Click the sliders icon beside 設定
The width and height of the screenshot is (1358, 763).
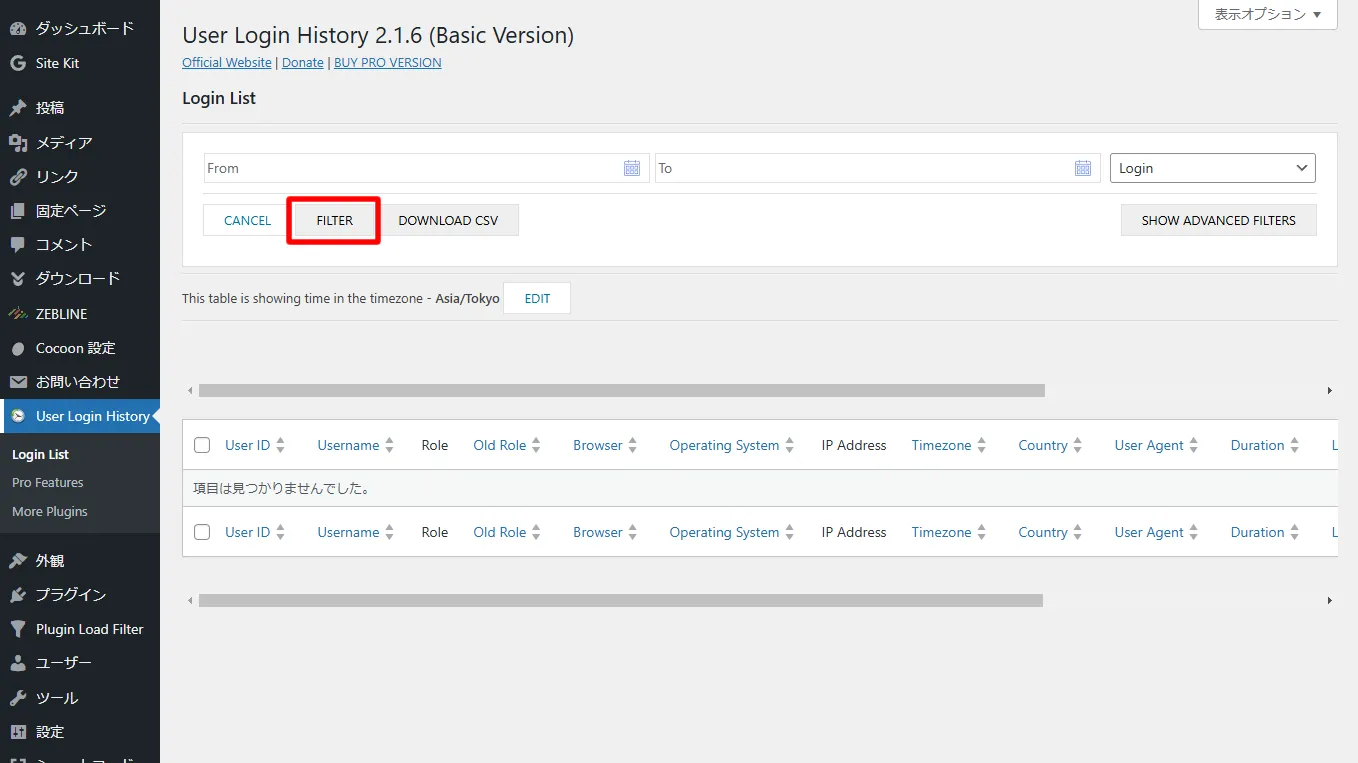[x=17, y=732]
